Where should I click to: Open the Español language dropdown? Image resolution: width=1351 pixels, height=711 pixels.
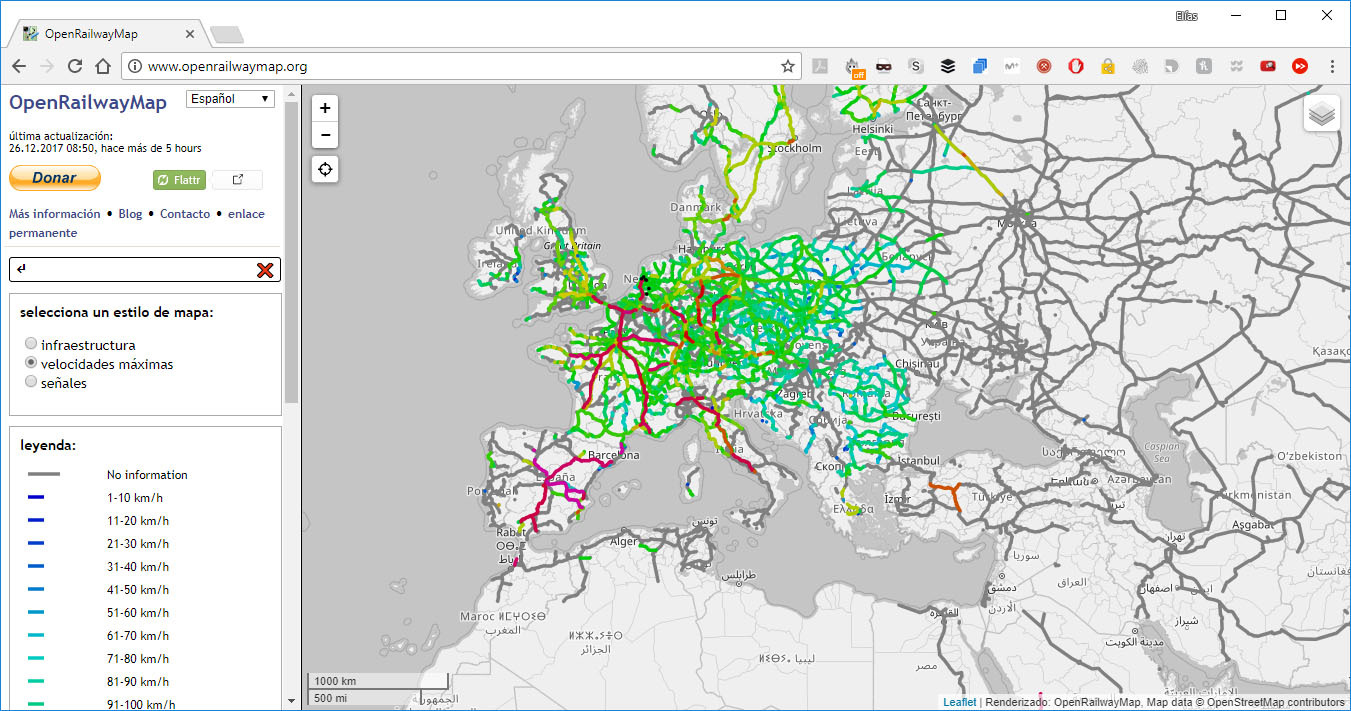coord(230,98)
